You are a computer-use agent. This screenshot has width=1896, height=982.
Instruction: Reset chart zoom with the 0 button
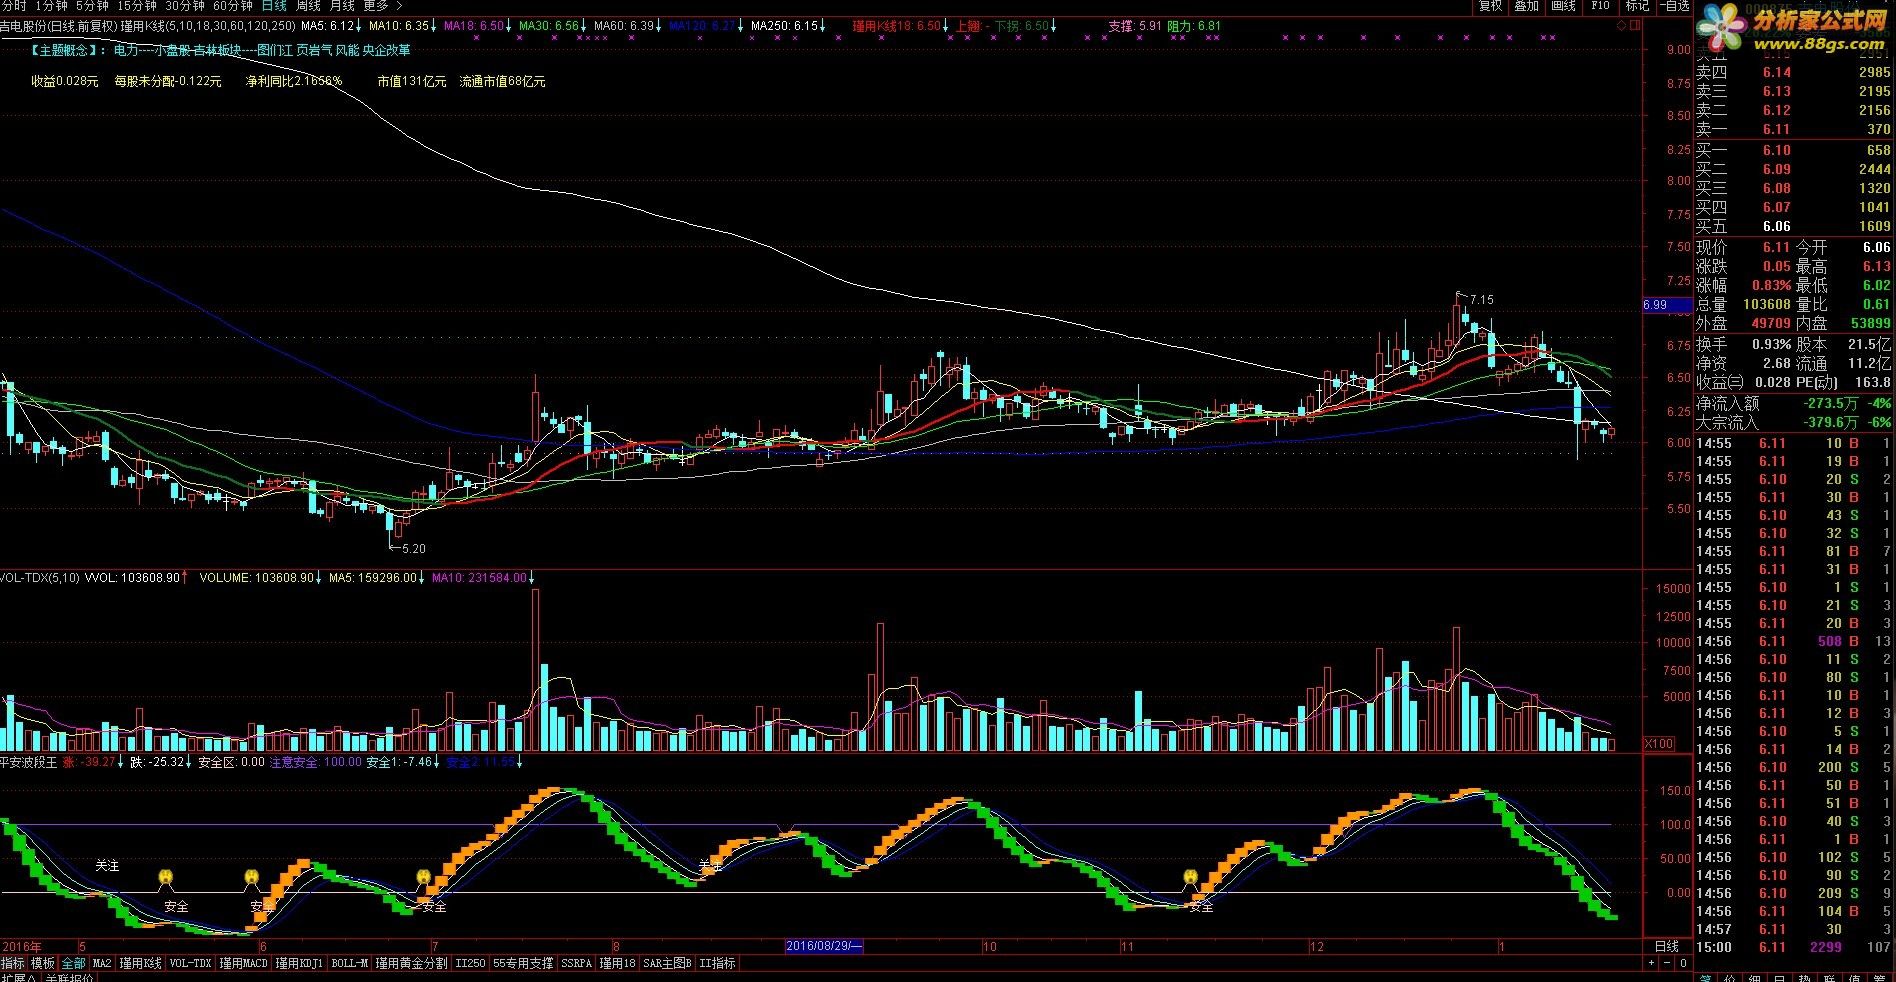1684,963
